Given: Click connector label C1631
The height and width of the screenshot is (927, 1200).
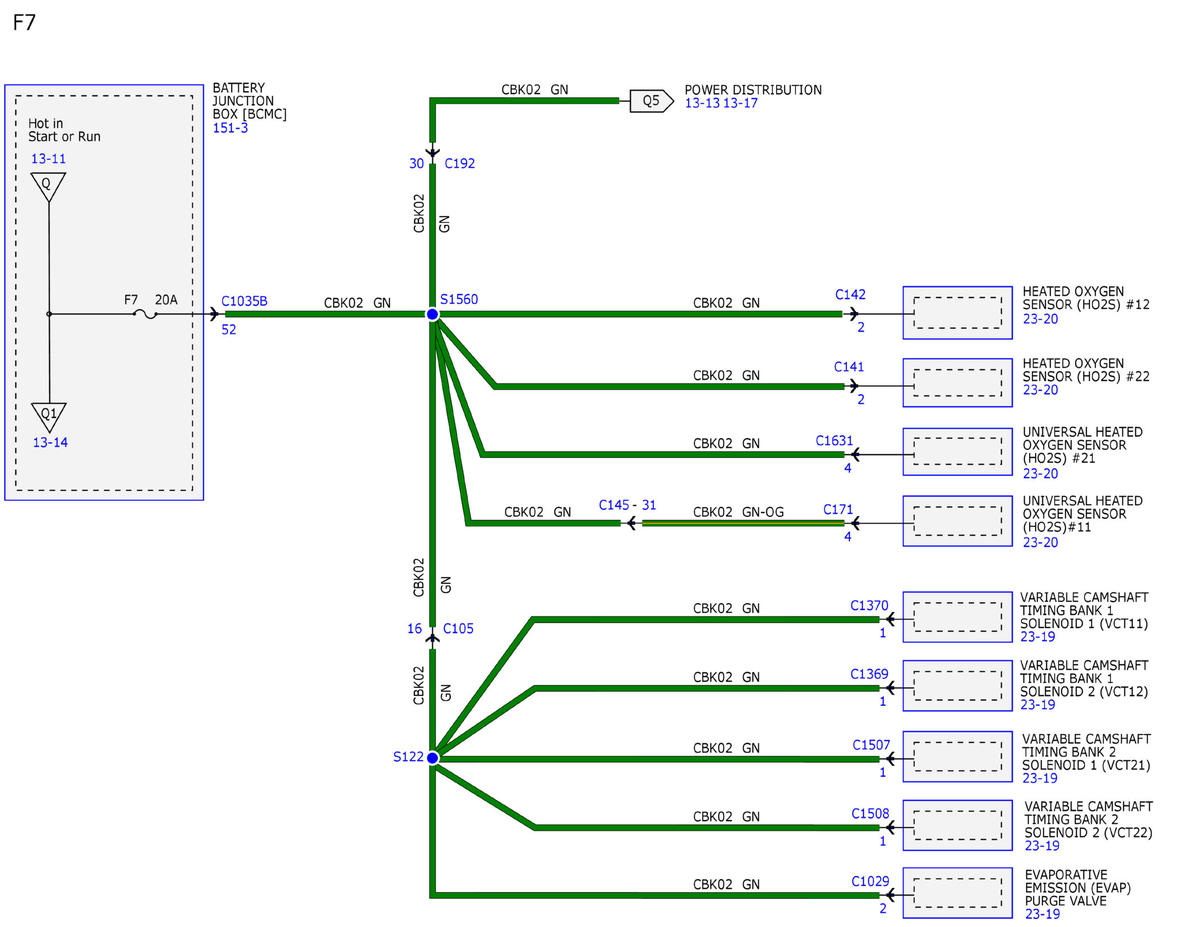Looking at the screenshot, I should (x=834, y=440).
